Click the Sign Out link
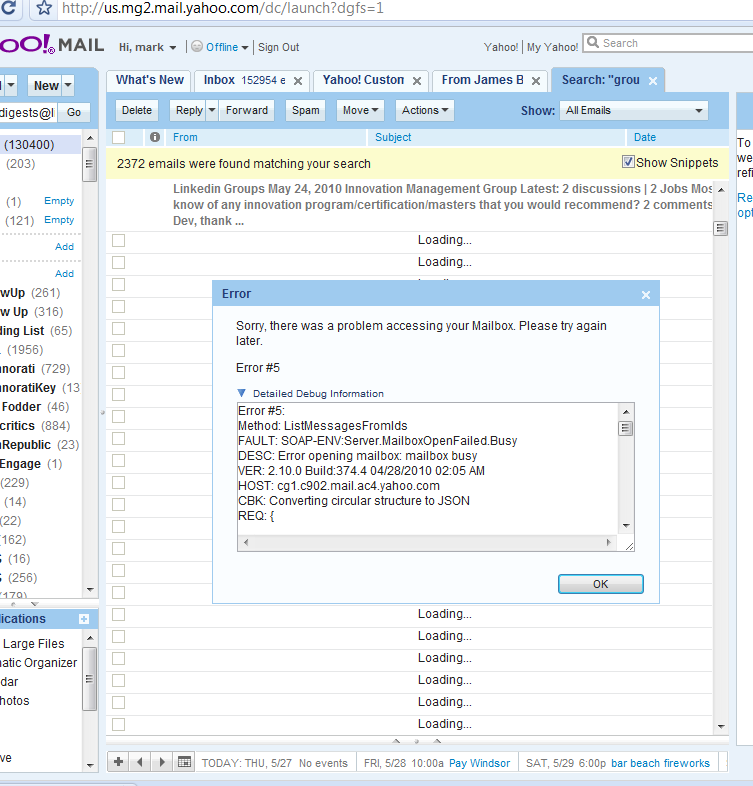The width and height of the screenshot is (753, 786). (278, 47)
